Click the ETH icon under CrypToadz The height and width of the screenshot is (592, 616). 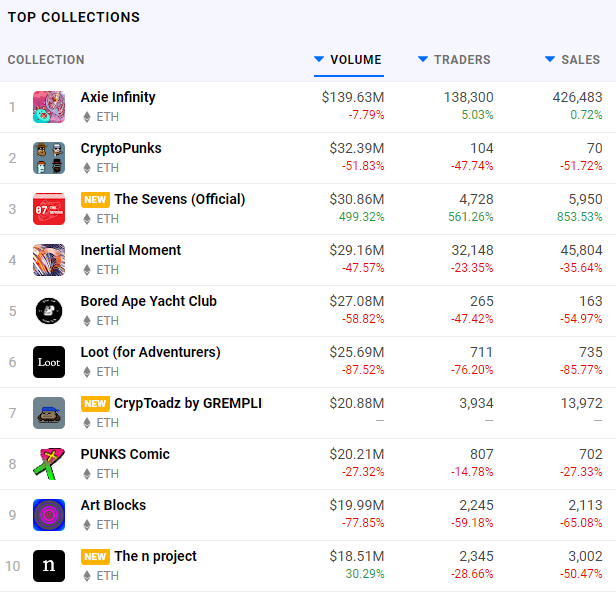click(87, 423)
